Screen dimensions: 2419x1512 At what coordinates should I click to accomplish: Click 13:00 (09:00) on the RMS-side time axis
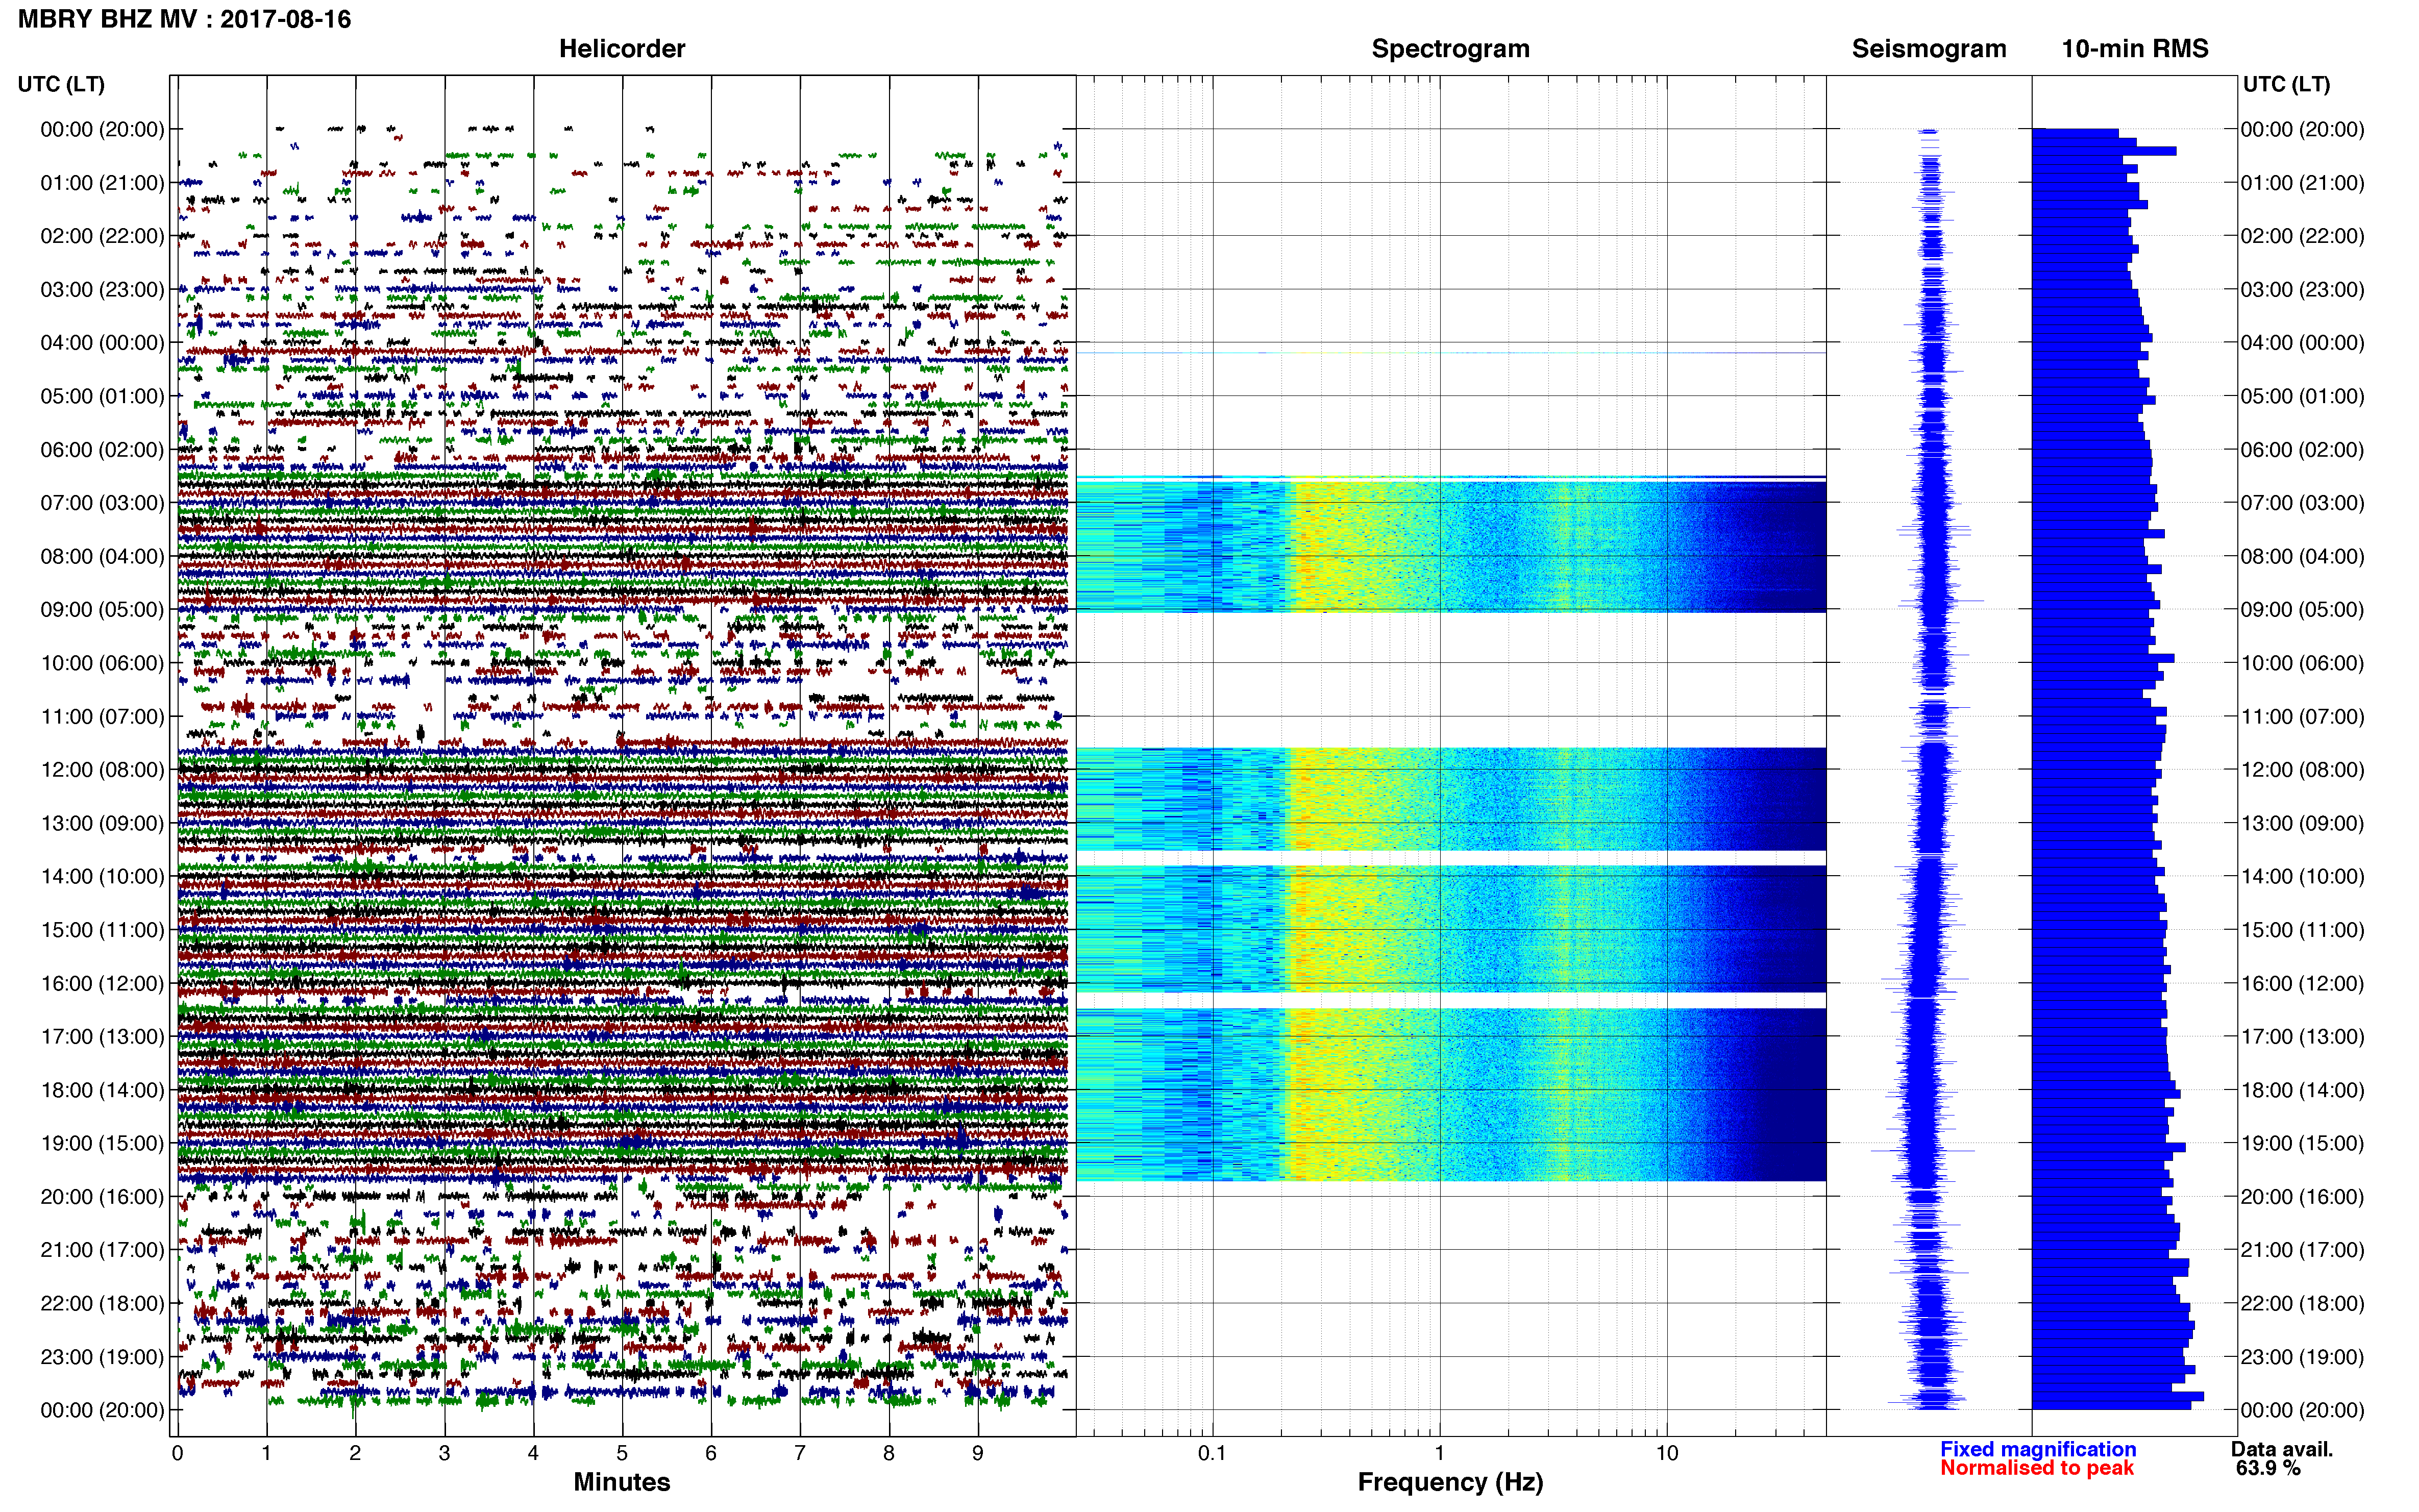(2302, 824)
